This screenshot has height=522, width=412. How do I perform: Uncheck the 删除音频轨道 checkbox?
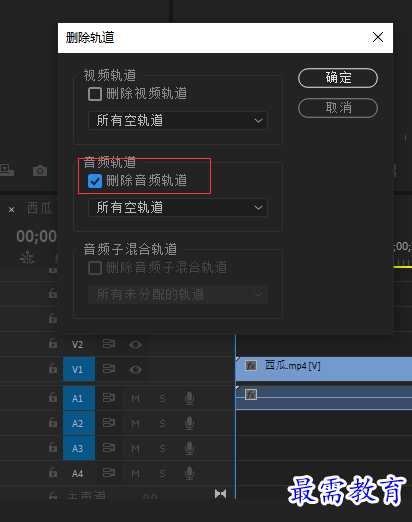[x=95, y=181]
